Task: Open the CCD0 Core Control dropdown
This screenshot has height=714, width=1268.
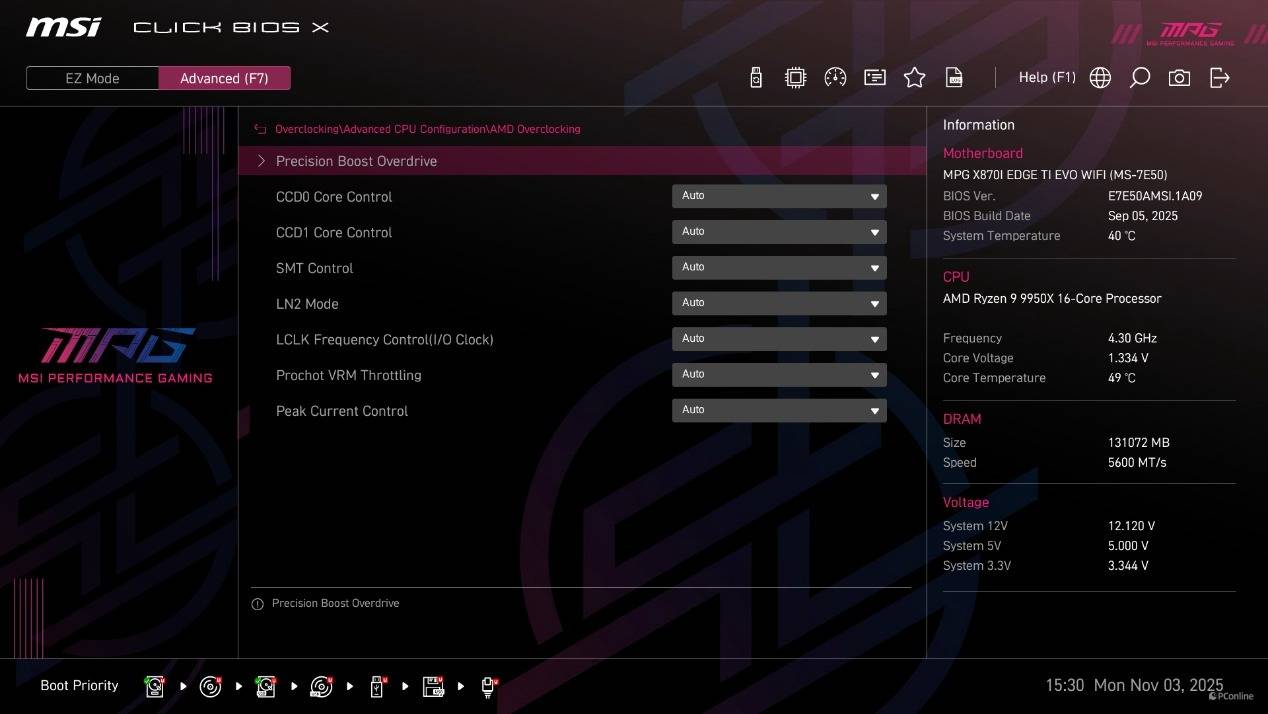Action: click(x=779, y=196)
